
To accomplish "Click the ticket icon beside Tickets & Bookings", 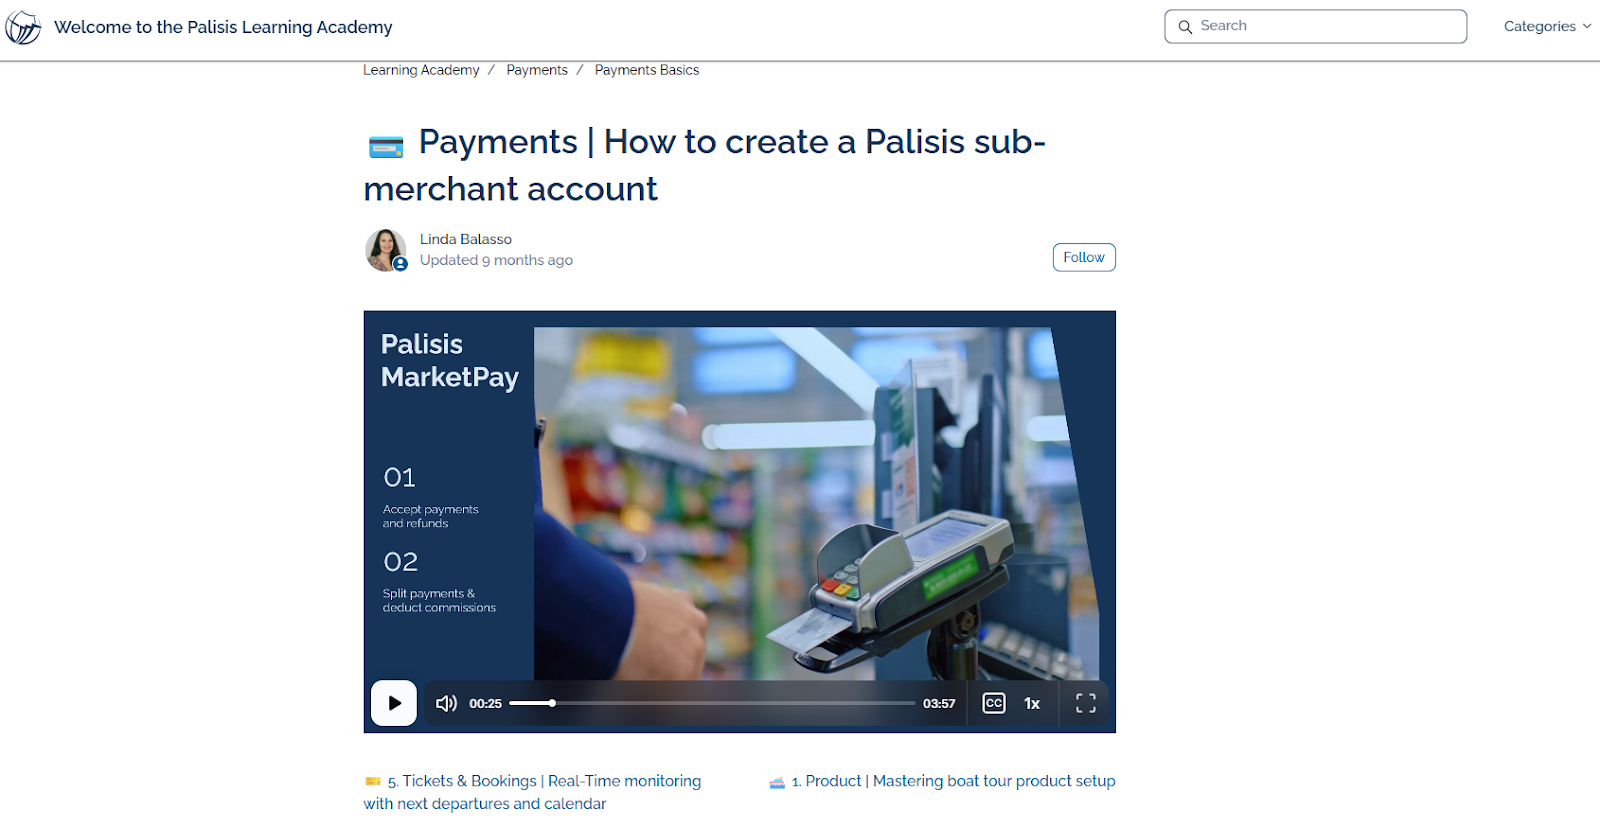I will (373, 781).
